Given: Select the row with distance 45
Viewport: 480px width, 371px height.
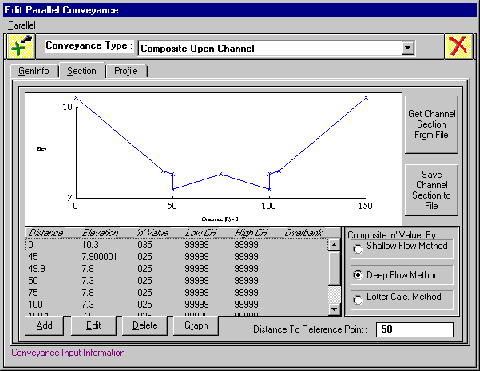Looking at the screenshot, I should pyautogui.click(x=177, y=257).
